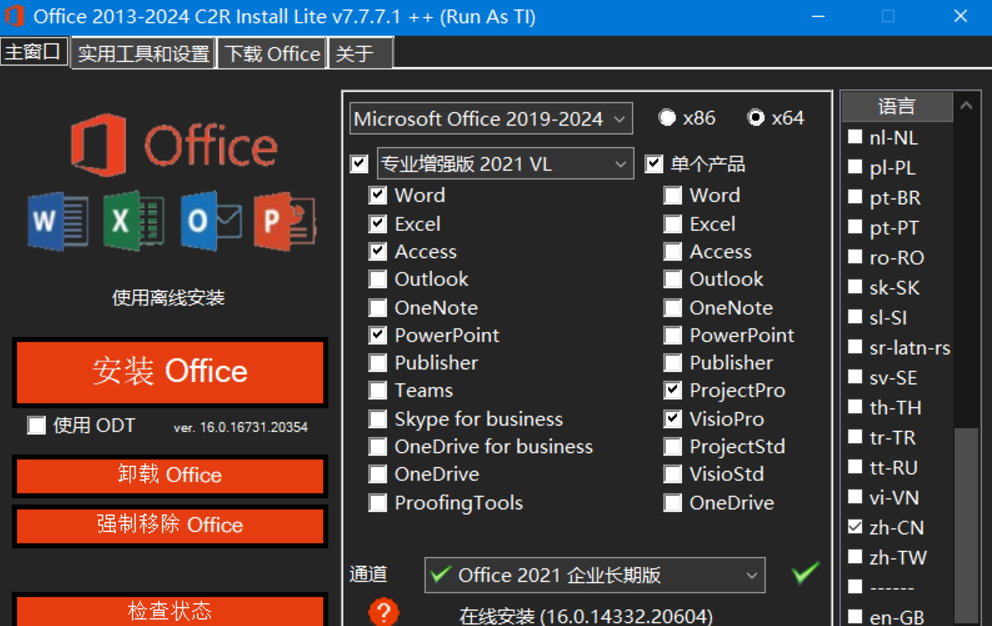Check the Teams checkbox
The image size is (992, 626).
point(378,390)
